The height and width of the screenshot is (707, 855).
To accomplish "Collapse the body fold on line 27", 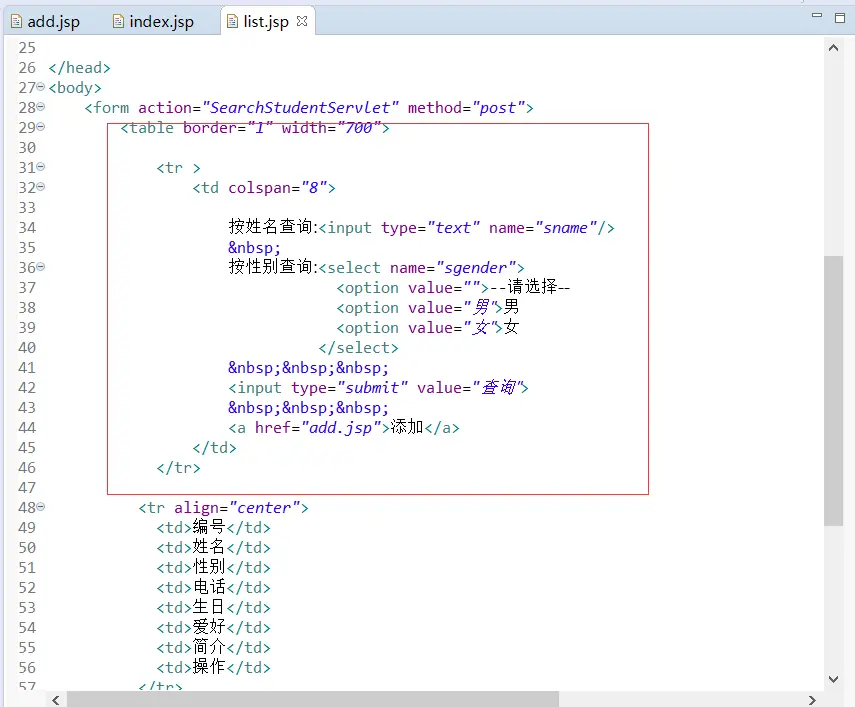I will (x=40, y=87).
